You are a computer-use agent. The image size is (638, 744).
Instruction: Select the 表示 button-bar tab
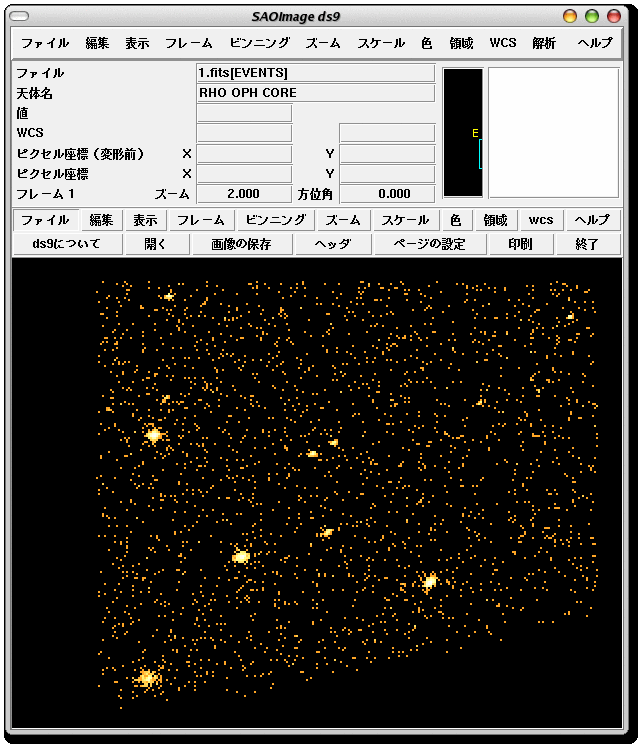click(145, 220)
